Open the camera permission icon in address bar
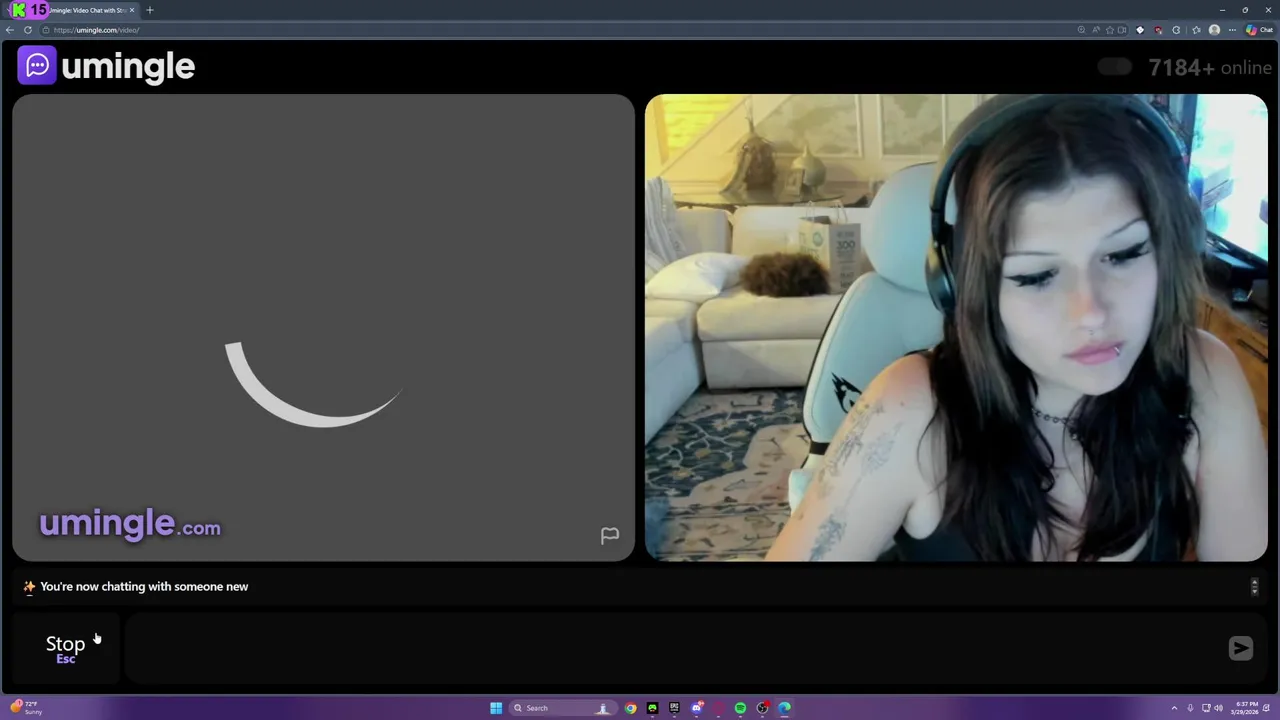The height and width of the screenshot is (720, 1280). click(1122, 30)
